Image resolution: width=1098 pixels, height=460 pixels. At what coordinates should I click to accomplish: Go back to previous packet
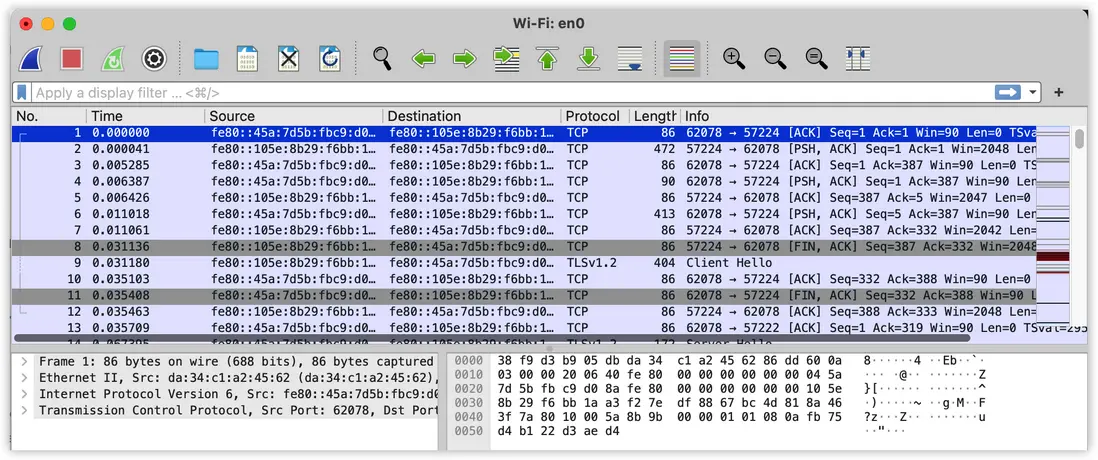424,59
